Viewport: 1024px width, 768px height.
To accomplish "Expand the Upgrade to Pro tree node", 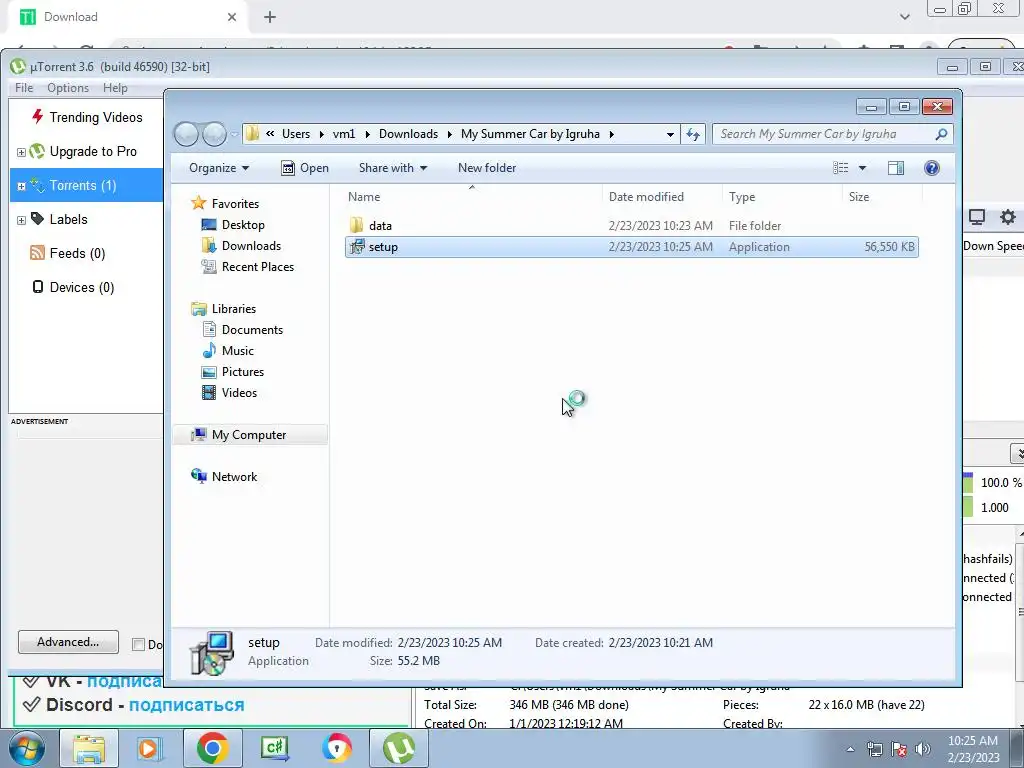I will (21, 152).
